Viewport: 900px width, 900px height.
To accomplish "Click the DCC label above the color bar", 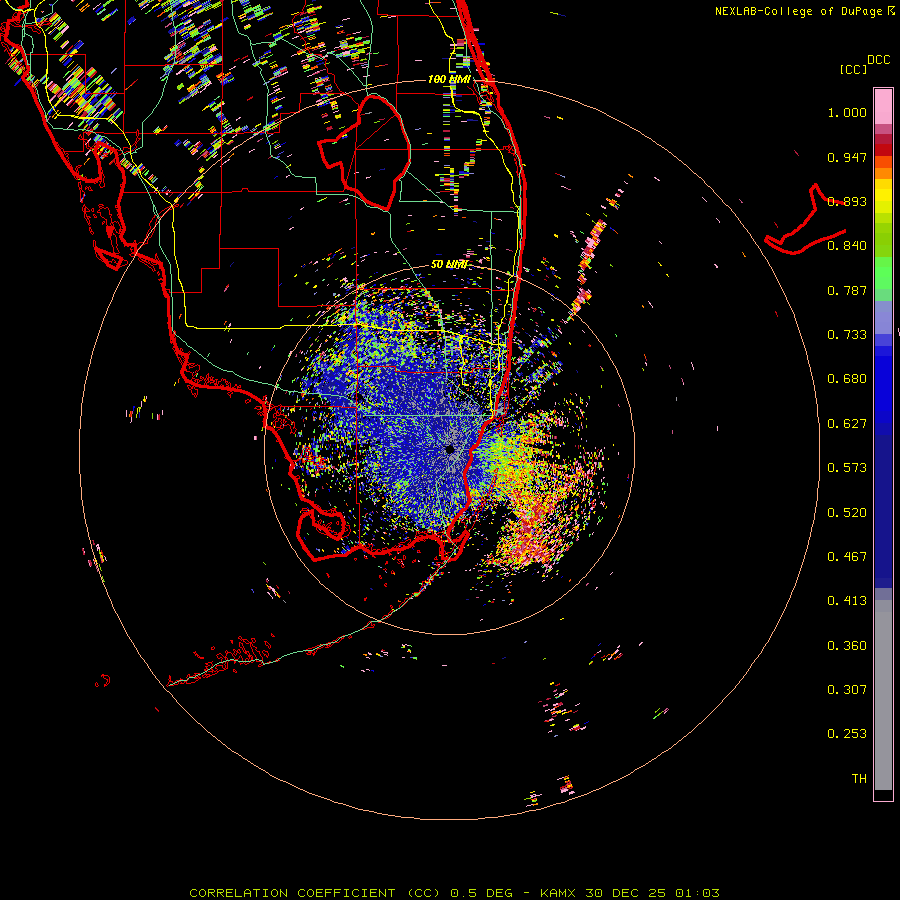I will tap(878, 60).
